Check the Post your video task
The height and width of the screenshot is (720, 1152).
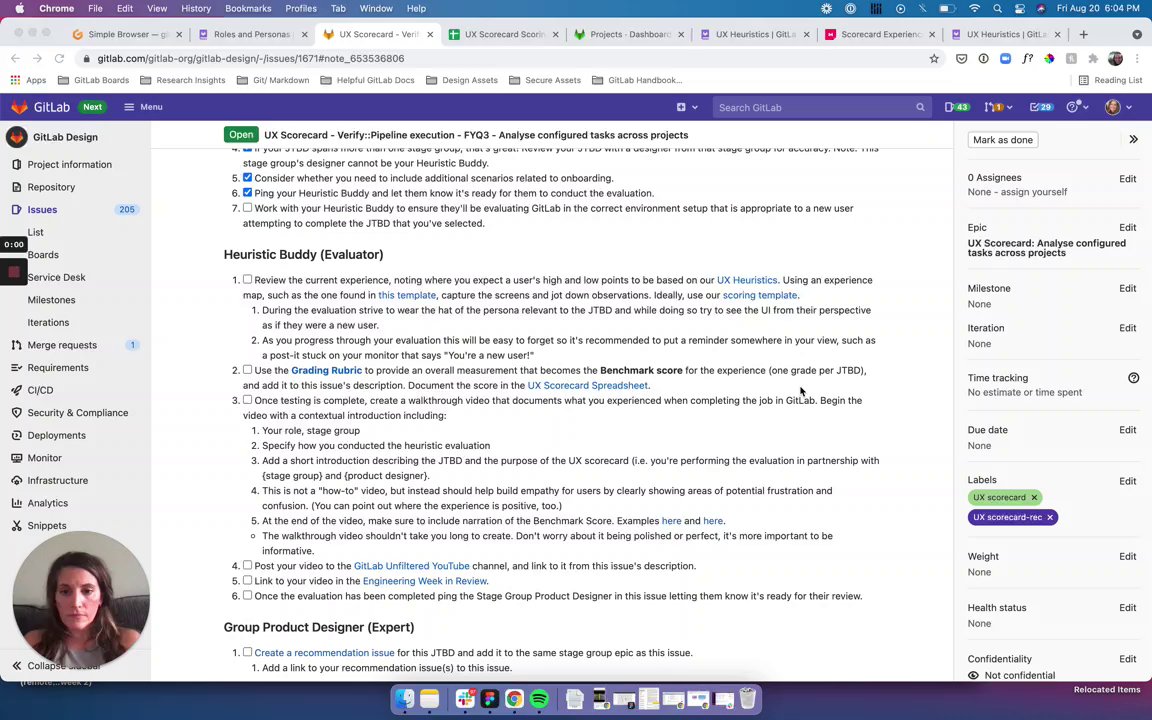pyautogui.click(x=248, y=565)
